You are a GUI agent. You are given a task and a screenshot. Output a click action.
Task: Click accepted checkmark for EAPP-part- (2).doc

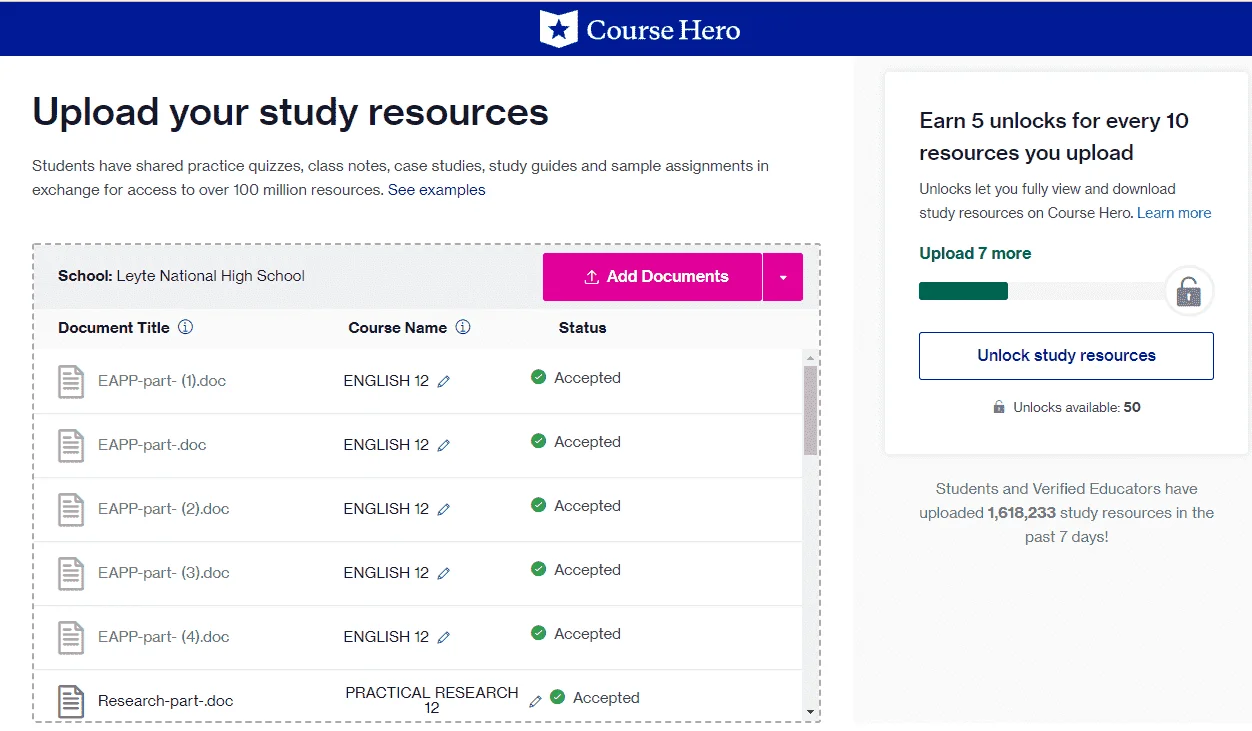click(x=538, y=505)
